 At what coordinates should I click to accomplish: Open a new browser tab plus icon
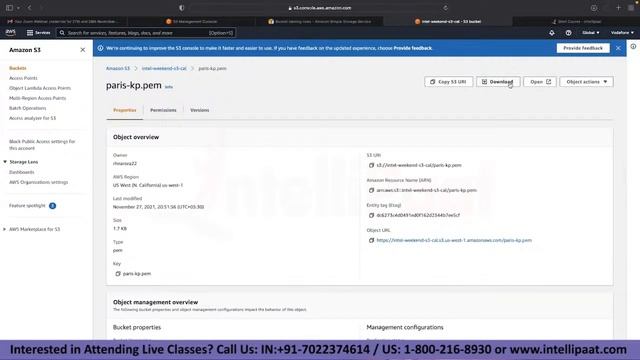point(618,8)
